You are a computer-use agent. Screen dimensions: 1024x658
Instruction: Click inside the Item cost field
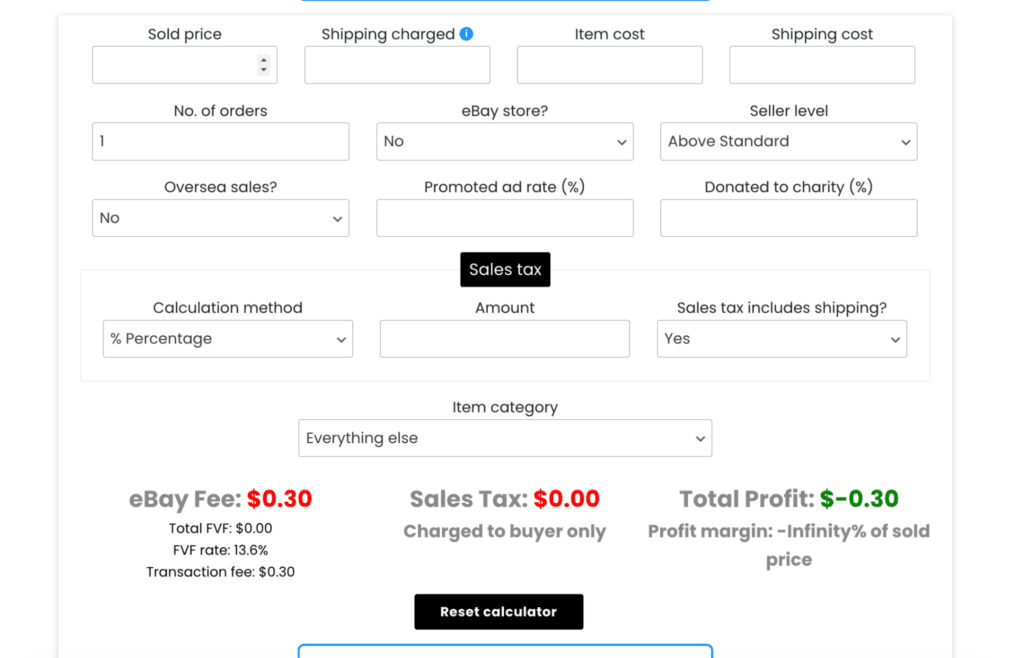tap(609, 64)
